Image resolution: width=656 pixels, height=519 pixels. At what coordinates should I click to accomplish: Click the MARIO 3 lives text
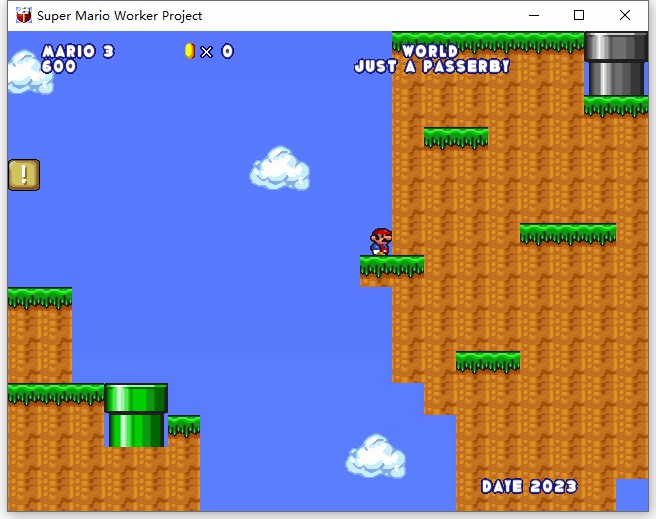point(78,51)
